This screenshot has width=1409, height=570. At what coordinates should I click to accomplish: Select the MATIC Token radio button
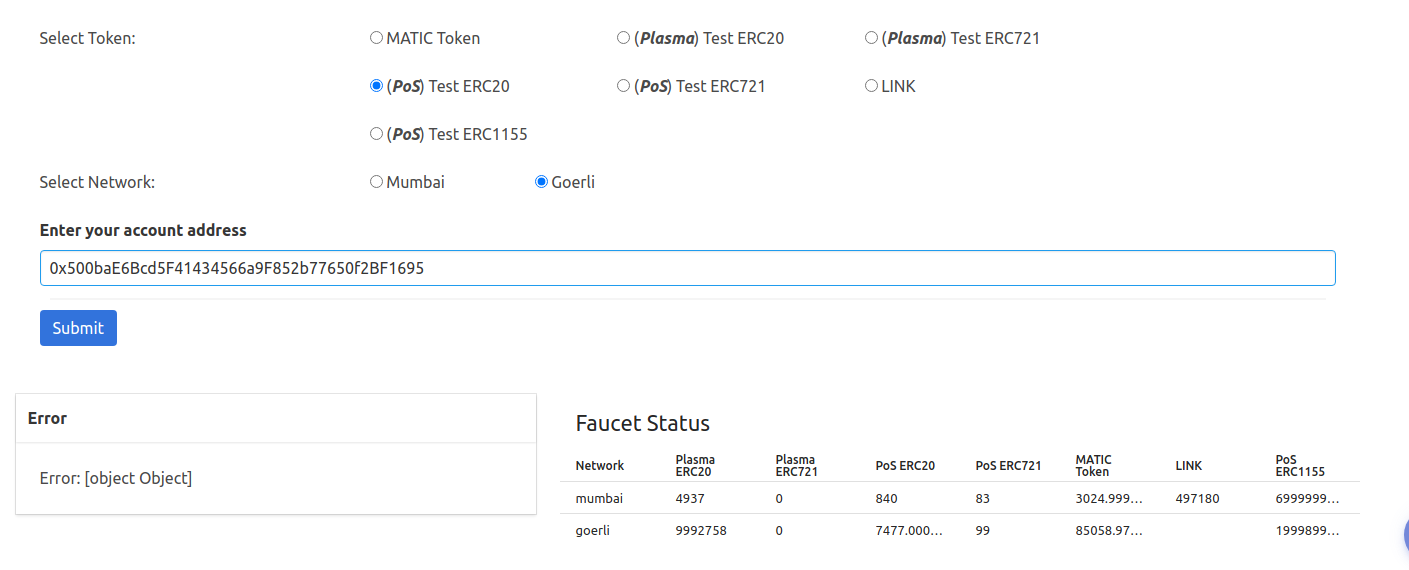point(377,38)
